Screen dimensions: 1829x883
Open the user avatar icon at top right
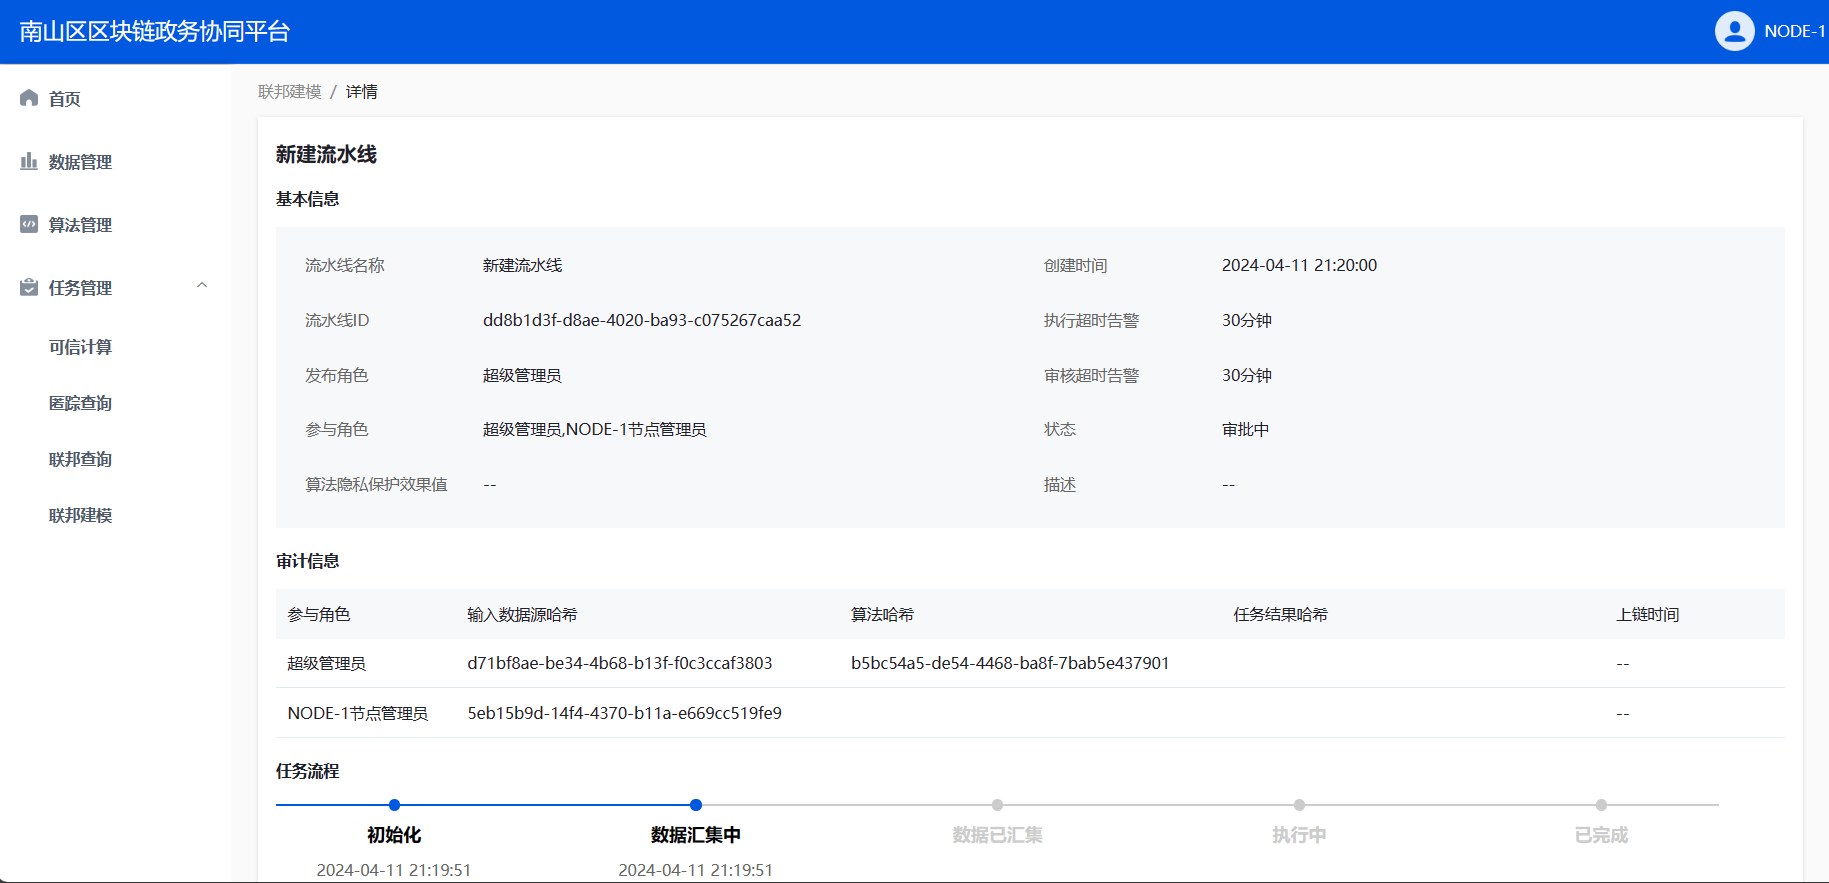click(x=1735, y=31)
